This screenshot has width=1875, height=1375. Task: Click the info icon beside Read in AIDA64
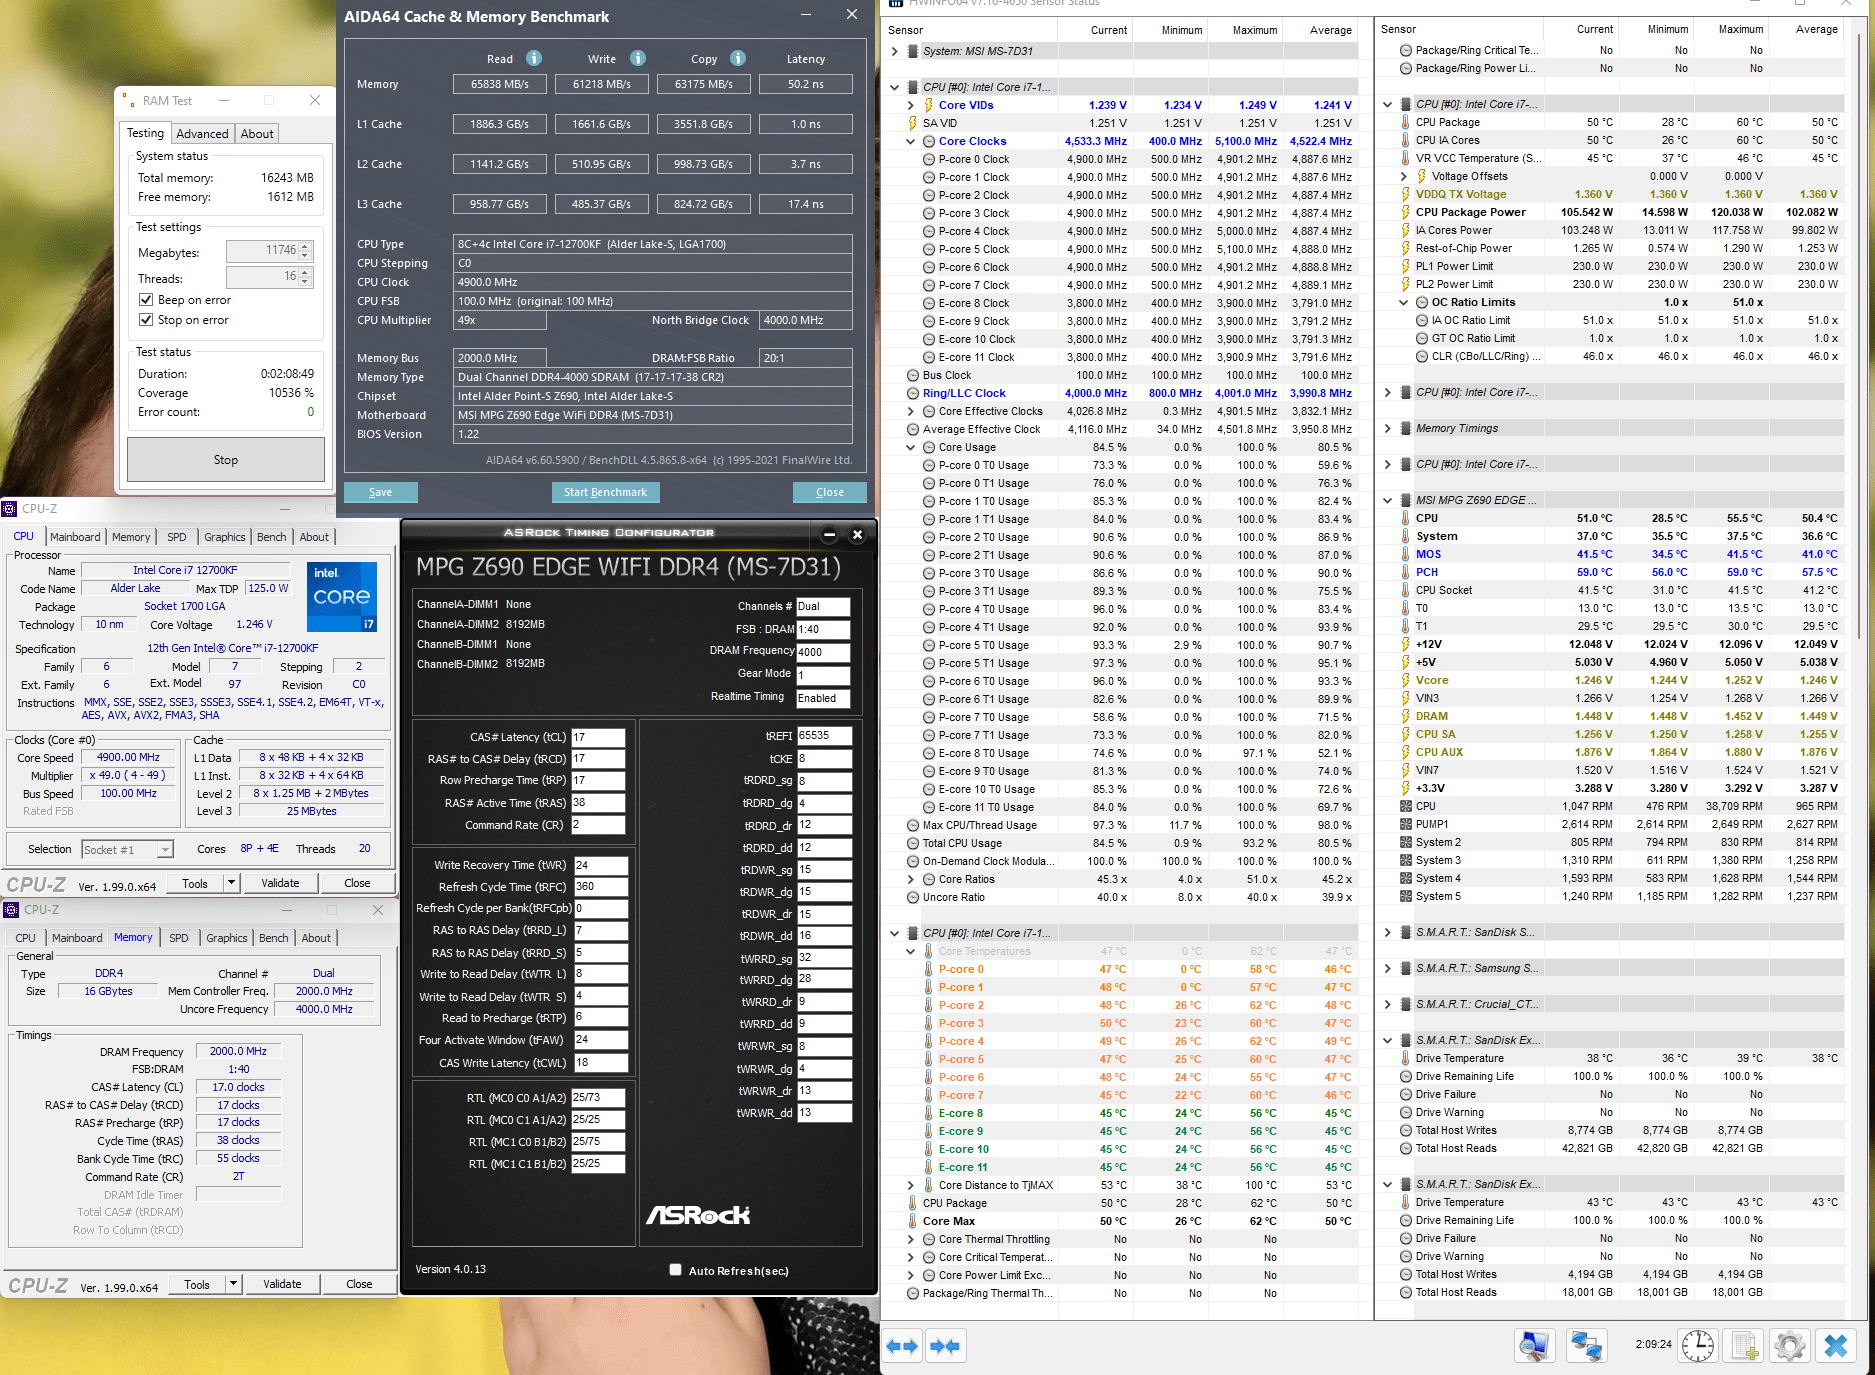tap(534, 58)
